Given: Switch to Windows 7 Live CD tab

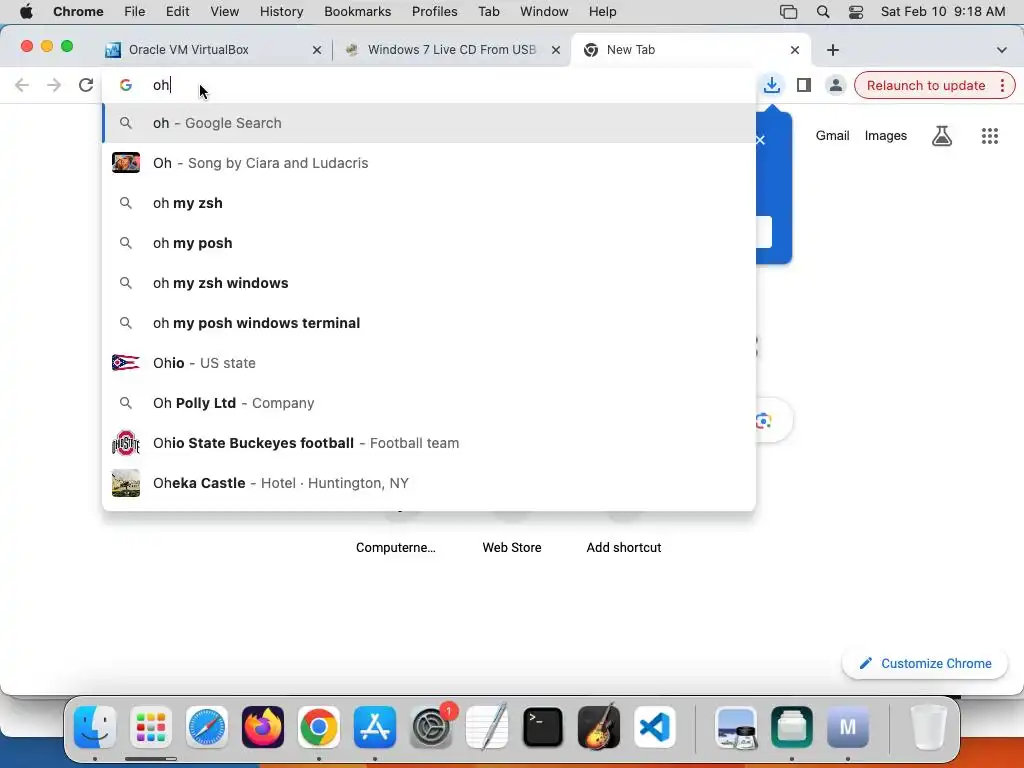Looking at the screenshot, I should (451, 50).
